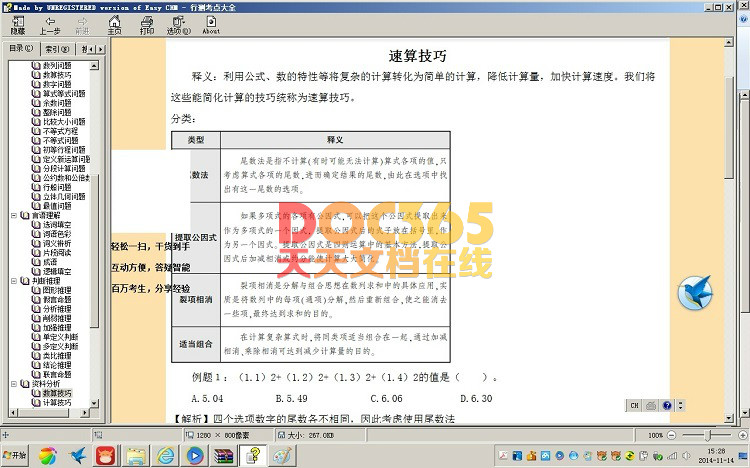Click the Print (打印) icon
This screenshot has height=468, width=750.
point(147,24)
